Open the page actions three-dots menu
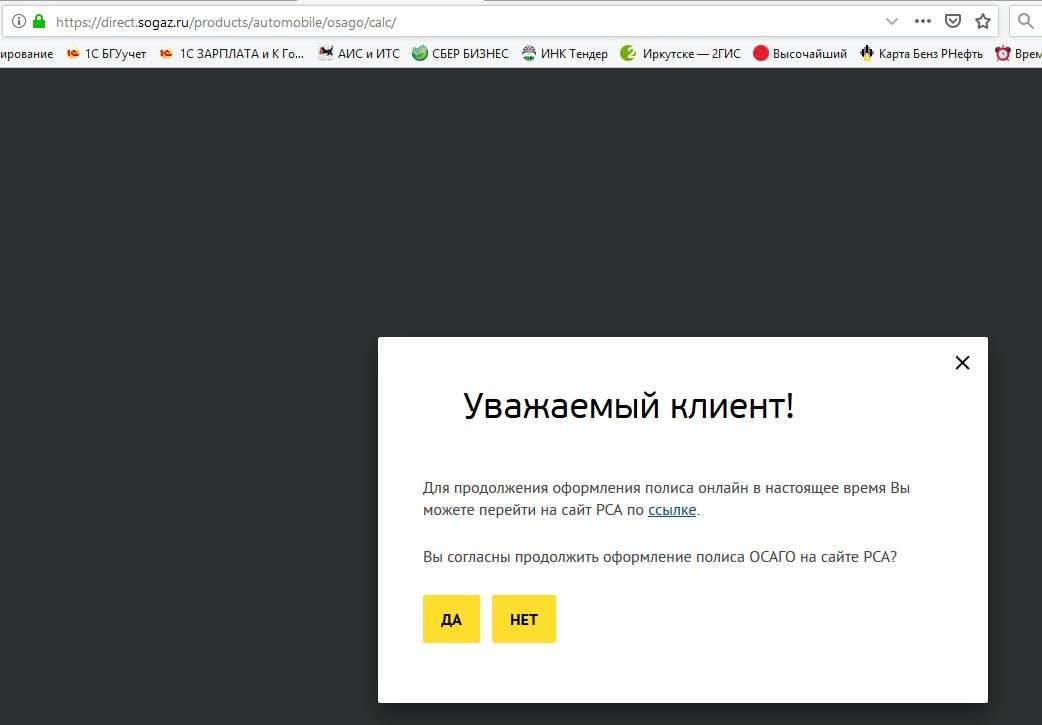1042x725 pixels. tap(923, 21)
